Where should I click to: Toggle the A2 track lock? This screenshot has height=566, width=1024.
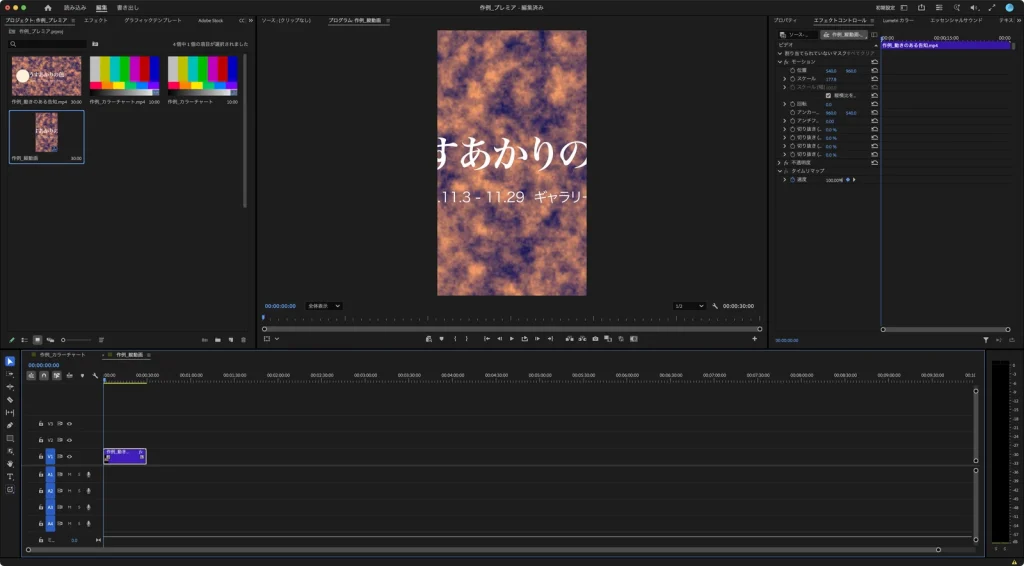coord(40,491)
